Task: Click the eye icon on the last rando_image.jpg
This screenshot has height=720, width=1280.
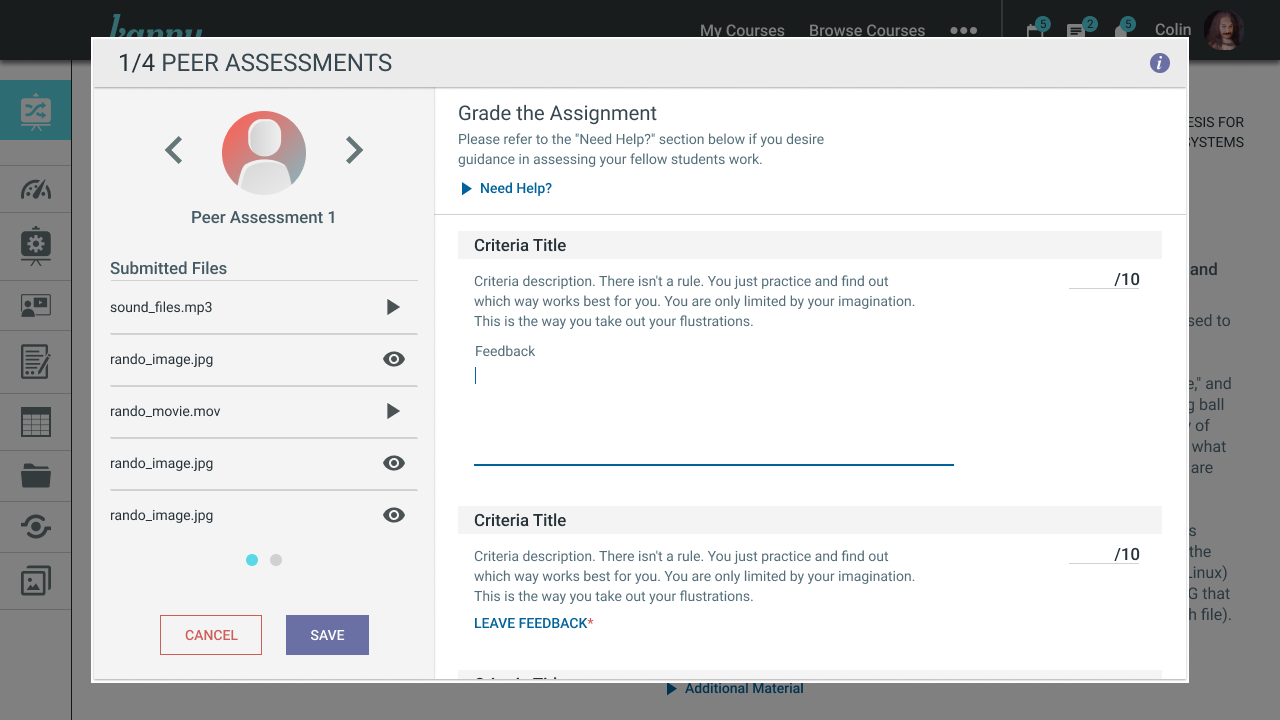Action: click(394, 515)
